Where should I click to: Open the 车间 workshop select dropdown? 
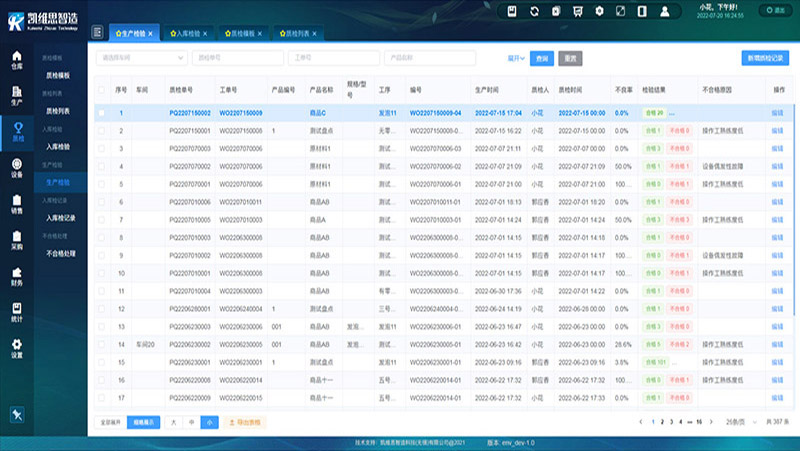(142, 58)
